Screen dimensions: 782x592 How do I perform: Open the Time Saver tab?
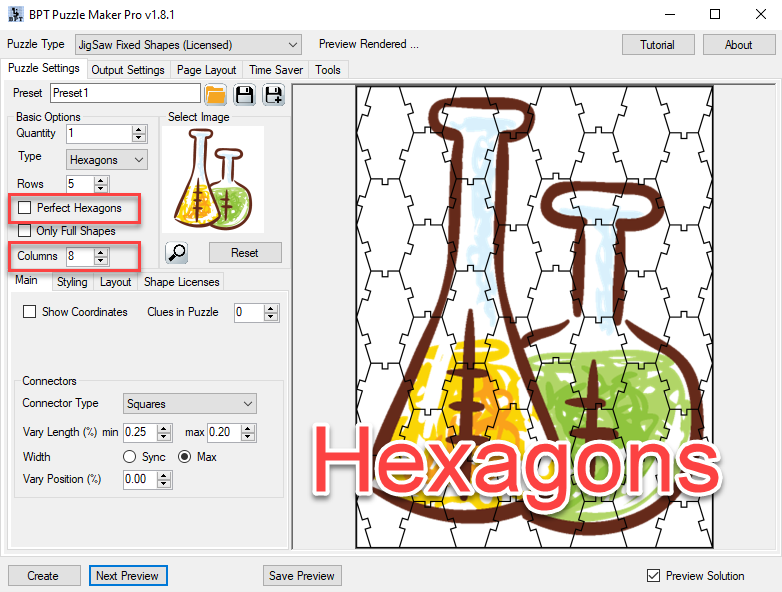tap(276, 70)
